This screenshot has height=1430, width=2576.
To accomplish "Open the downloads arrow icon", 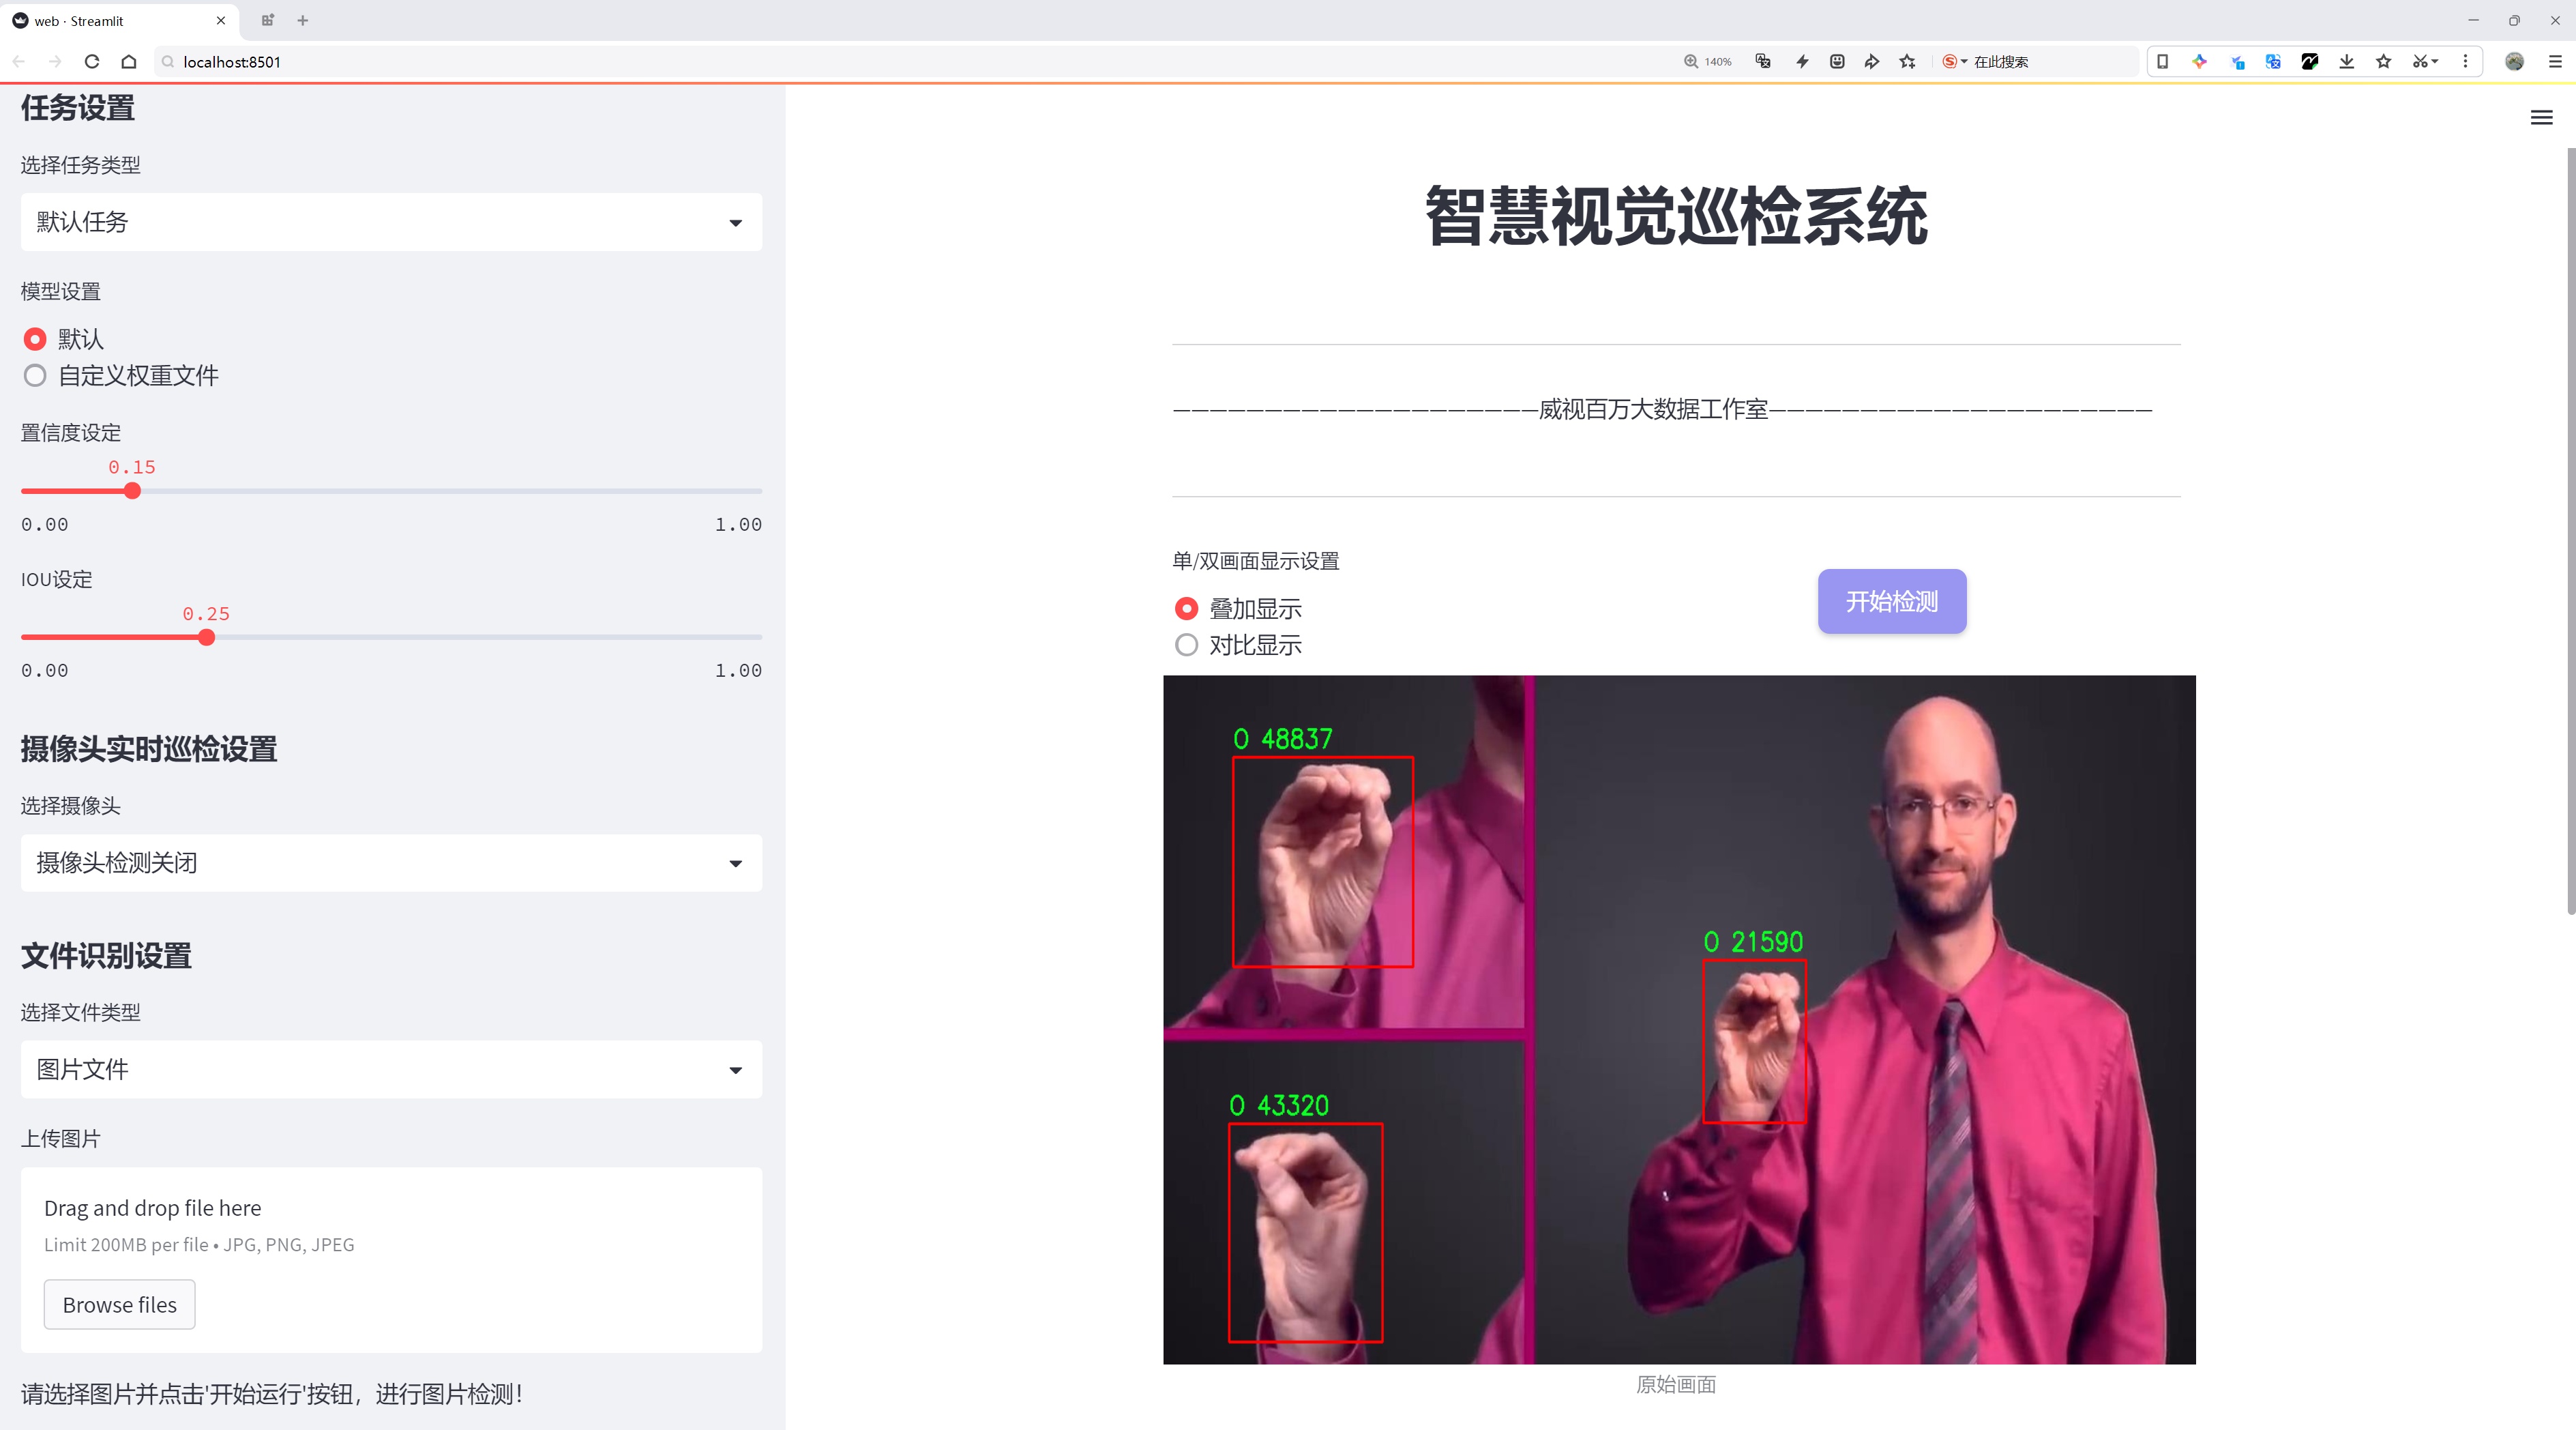I will click(2347, 62).
